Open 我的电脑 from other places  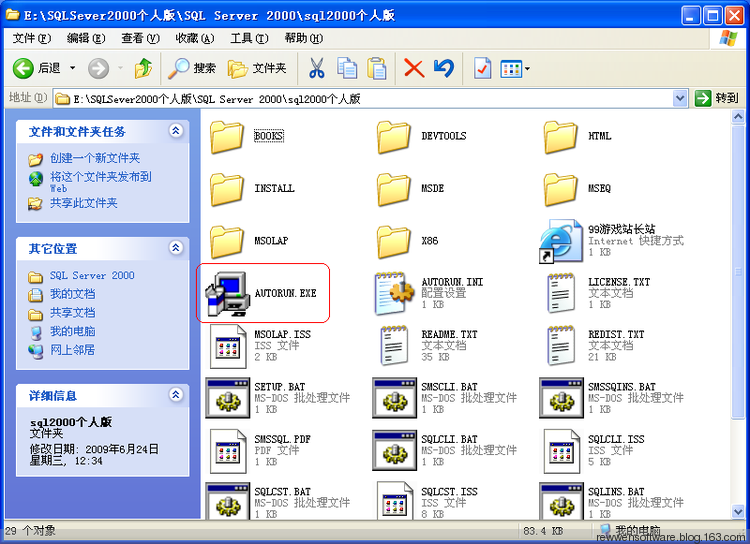(x=72, y=332)
